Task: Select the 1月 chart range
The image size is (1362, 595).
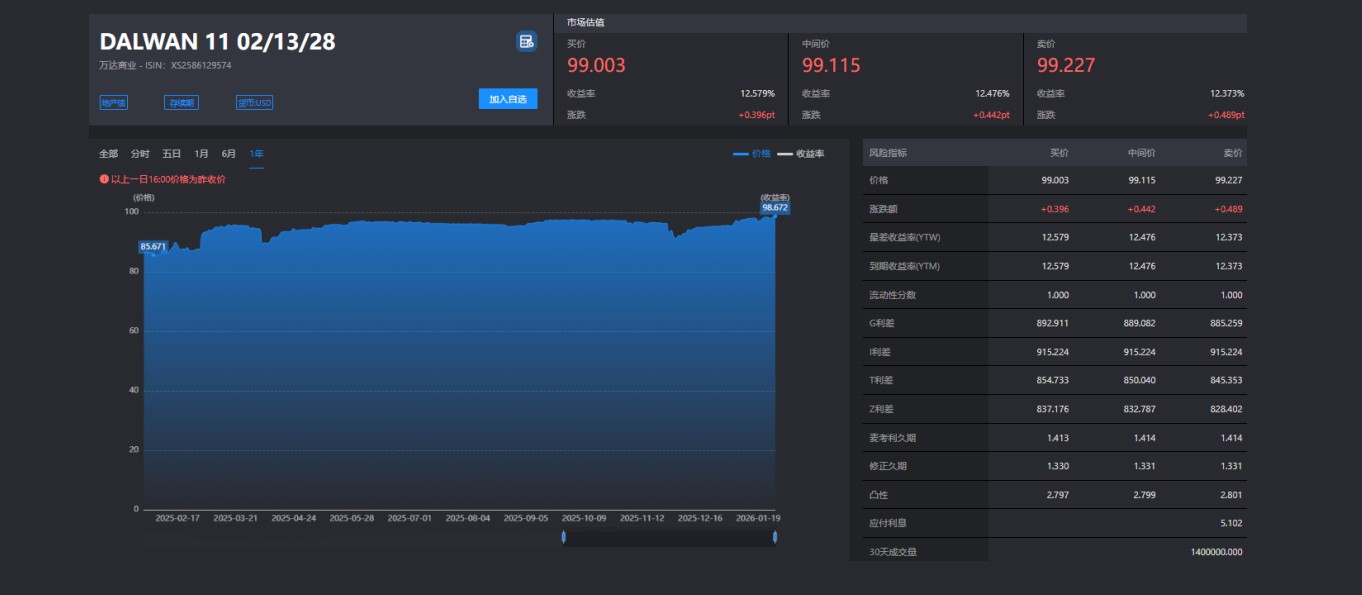Action: tap(201, 154)
